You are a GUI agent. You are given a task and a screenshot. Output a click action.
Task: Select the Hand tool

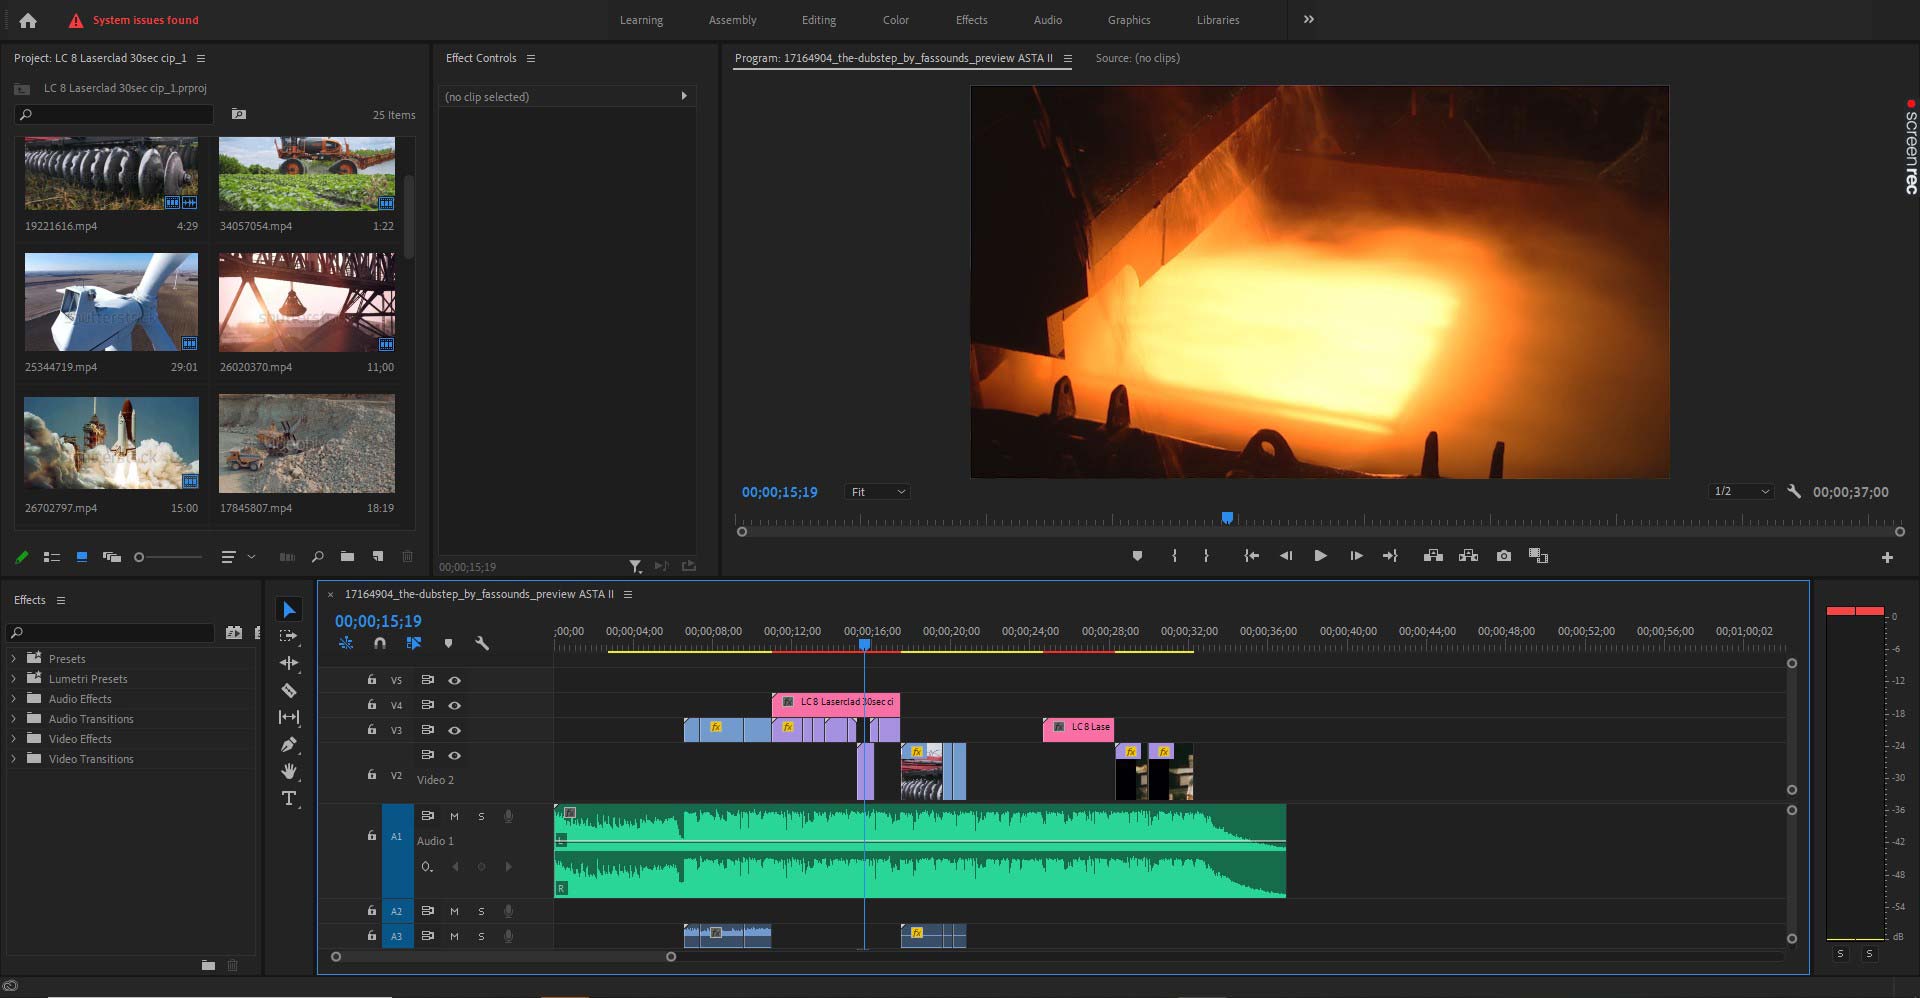coord(289,771)
